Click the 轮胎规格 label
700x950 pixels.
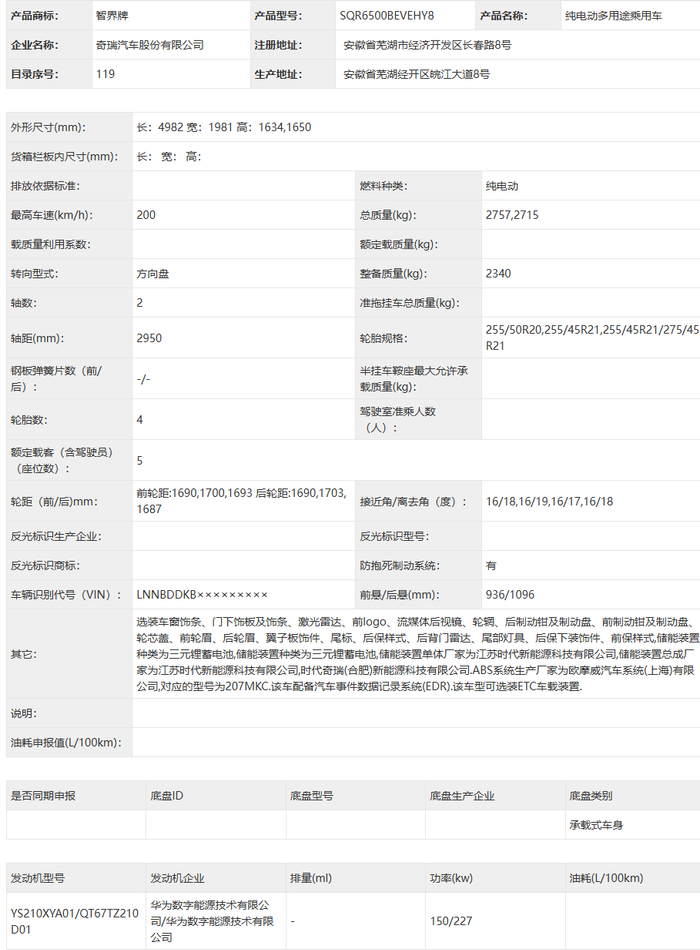click(382, 338)
